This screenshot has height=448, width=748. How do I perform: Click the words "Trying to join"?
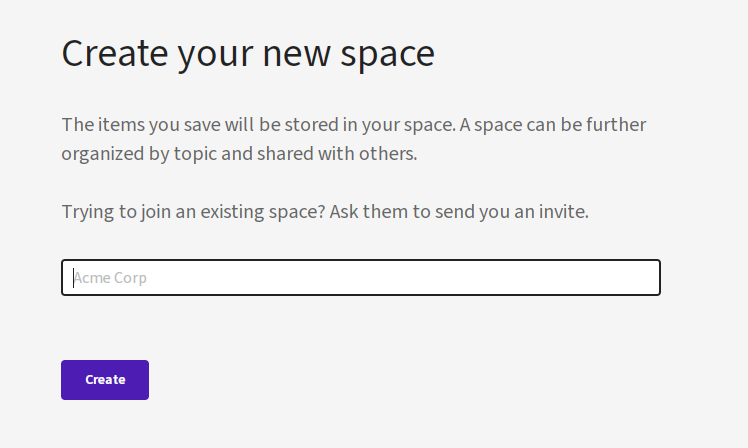[114, 212]
